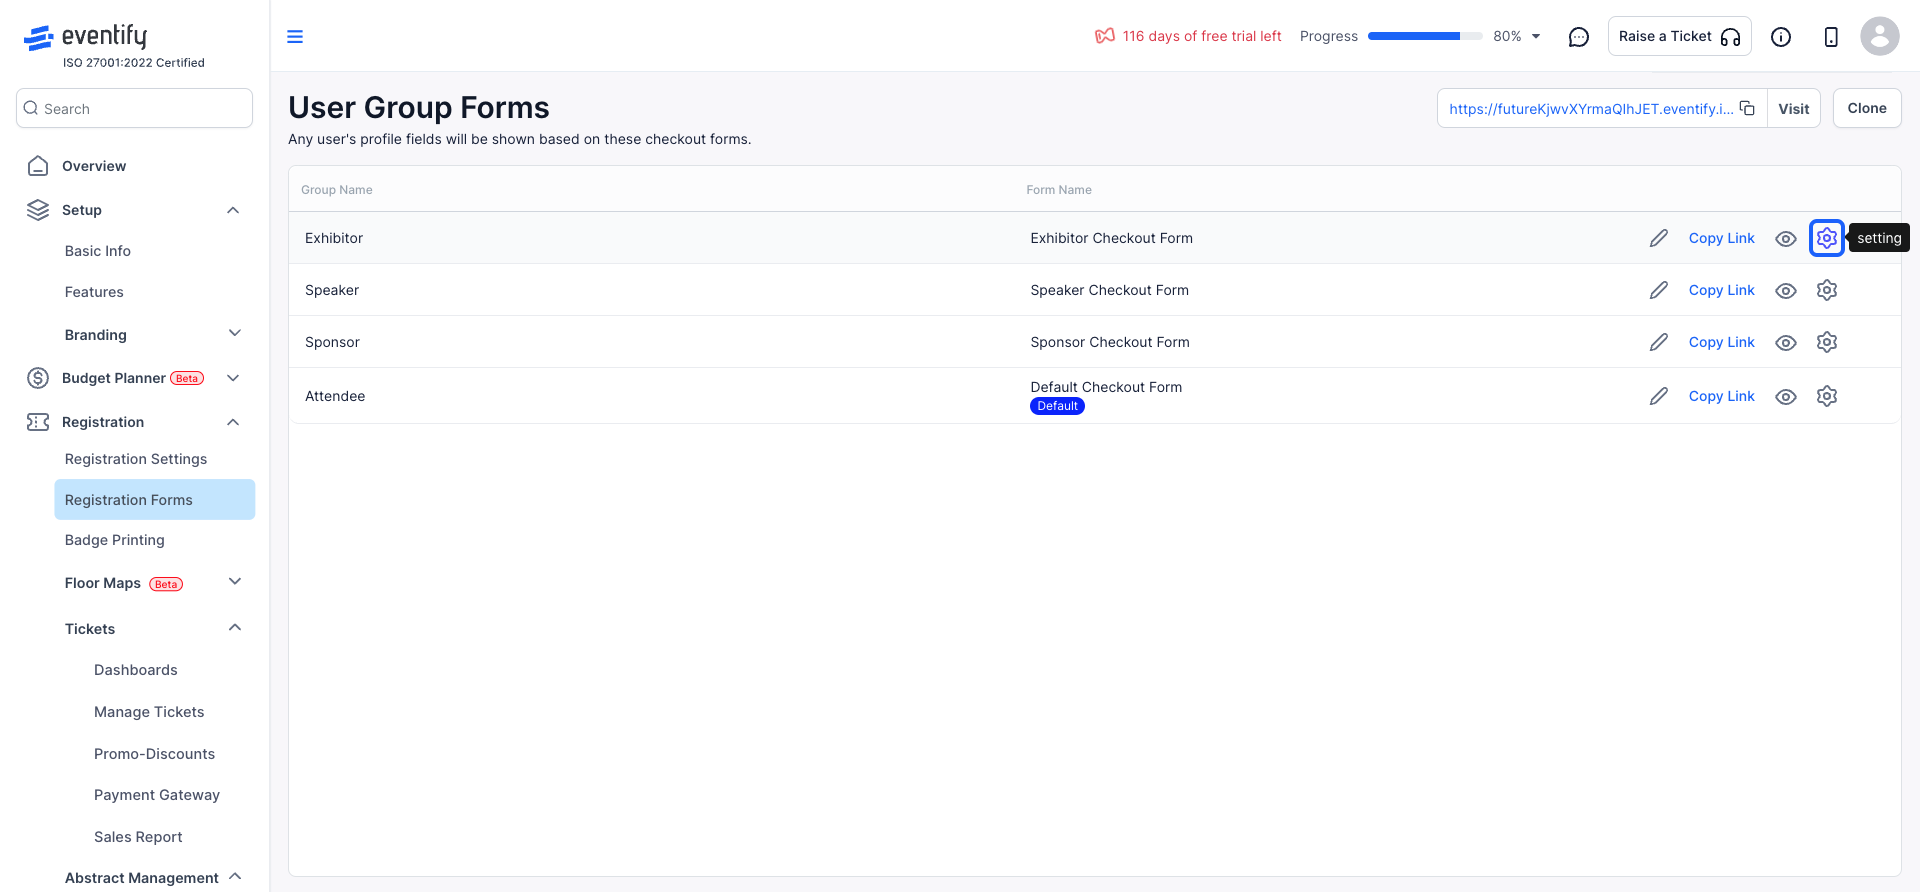
Task: Click the 116 days free trial text
Action: (1202, 36)
